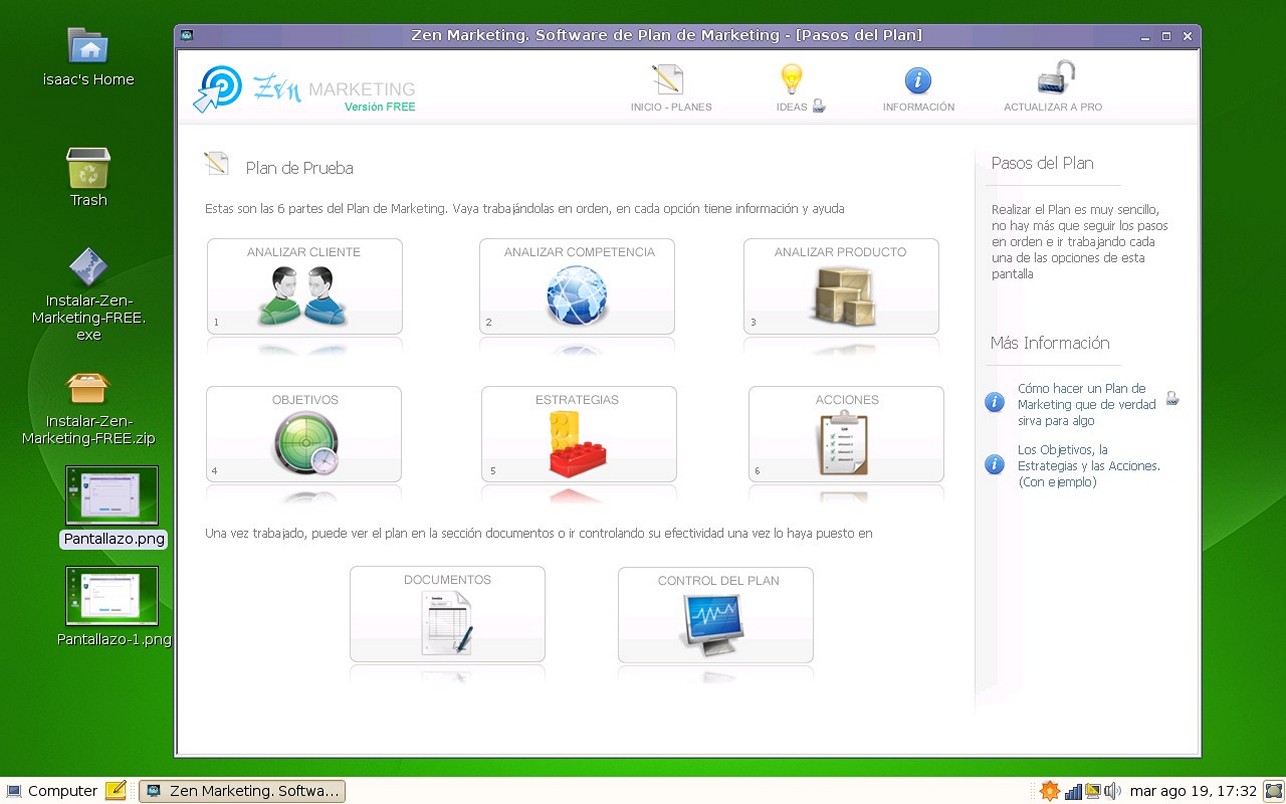The height and width of the screenshot is (804, 1286).
Task: Open the Analizar Cliente step
Action: 304,286
